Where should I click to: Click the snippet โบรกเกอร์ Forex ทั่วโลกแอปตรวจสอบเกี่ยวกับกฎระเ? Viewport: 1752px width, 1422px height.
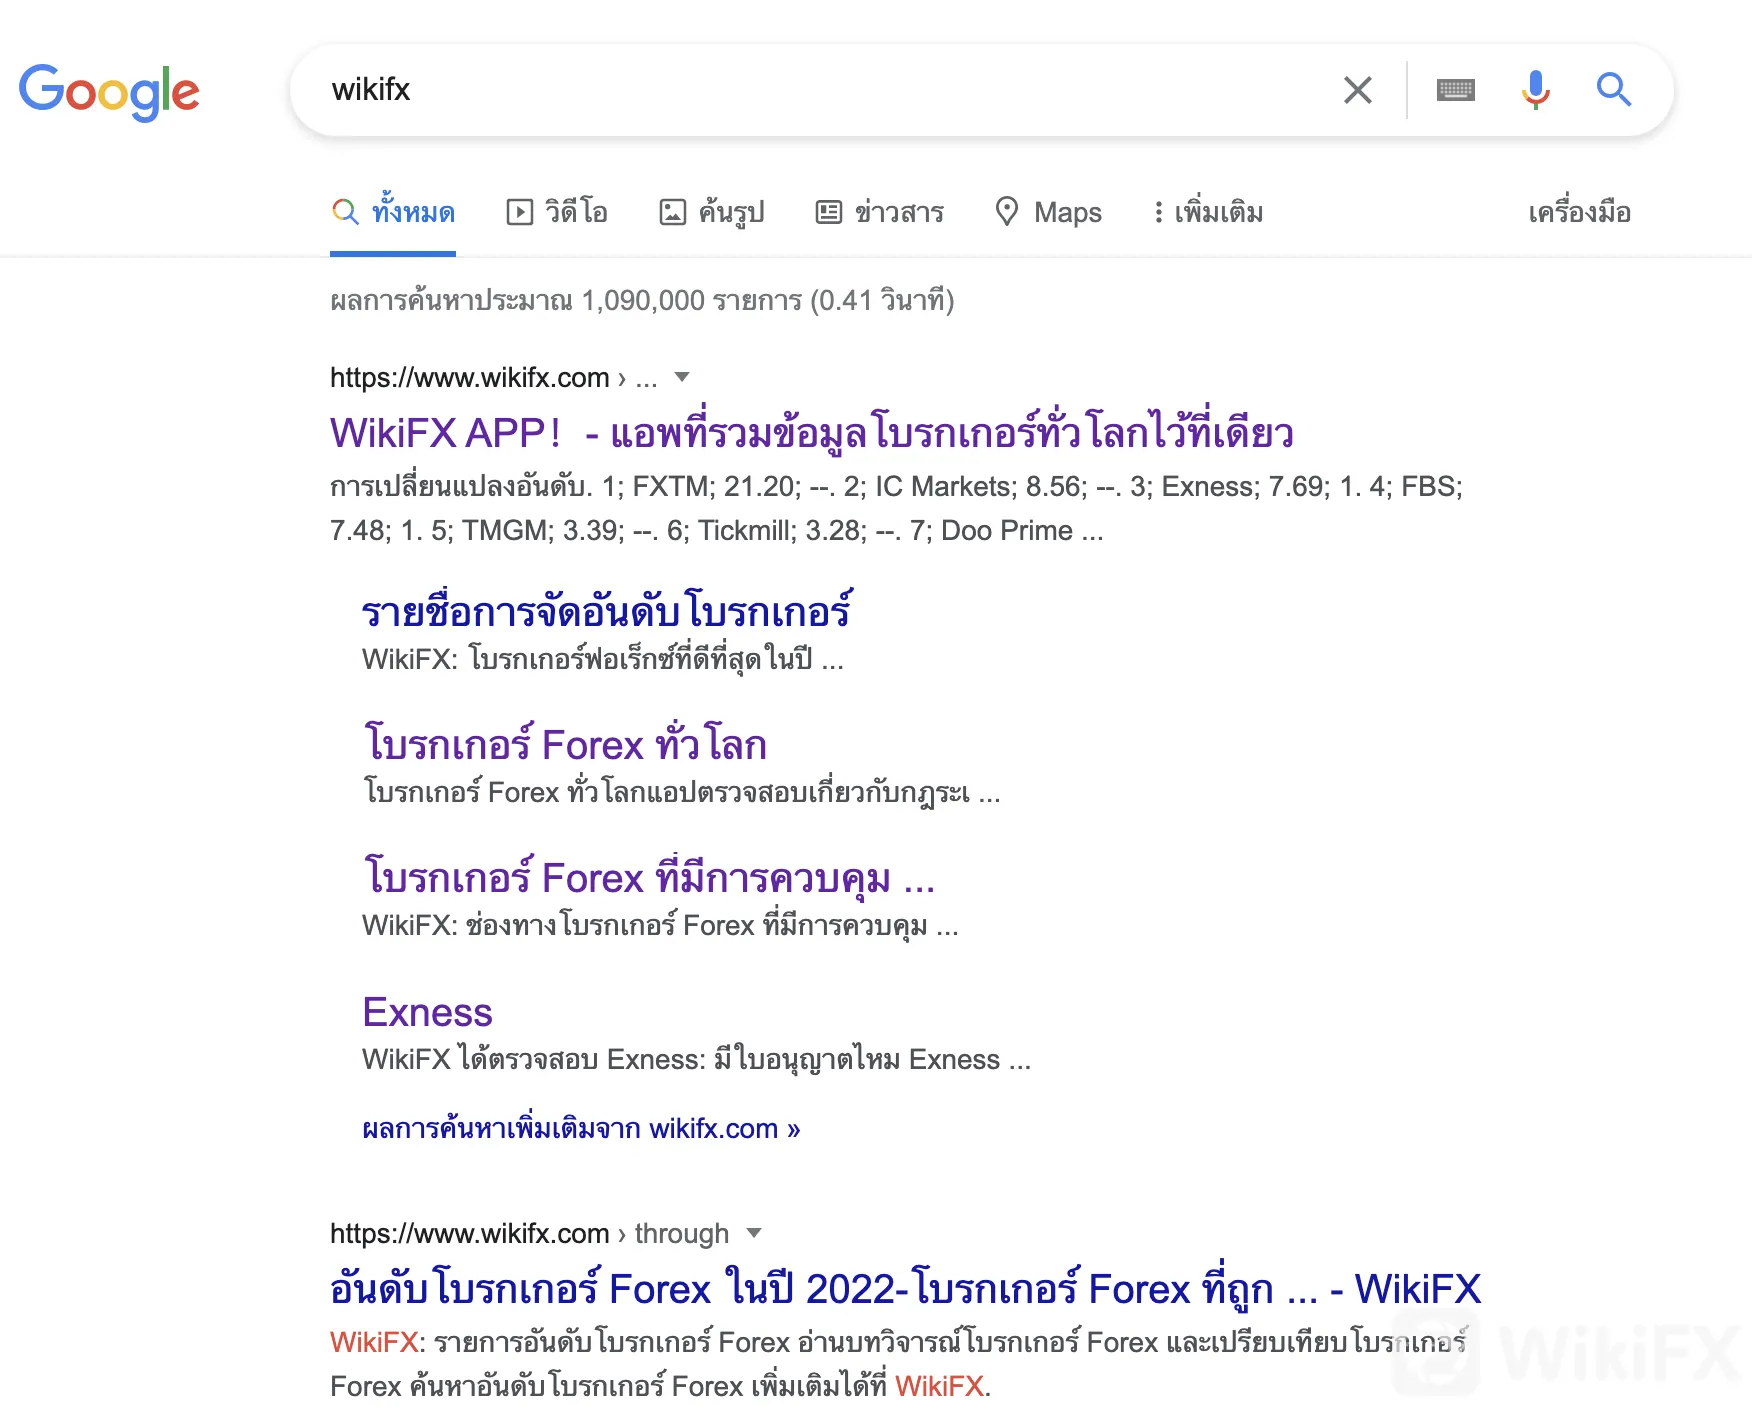(681, 791)
